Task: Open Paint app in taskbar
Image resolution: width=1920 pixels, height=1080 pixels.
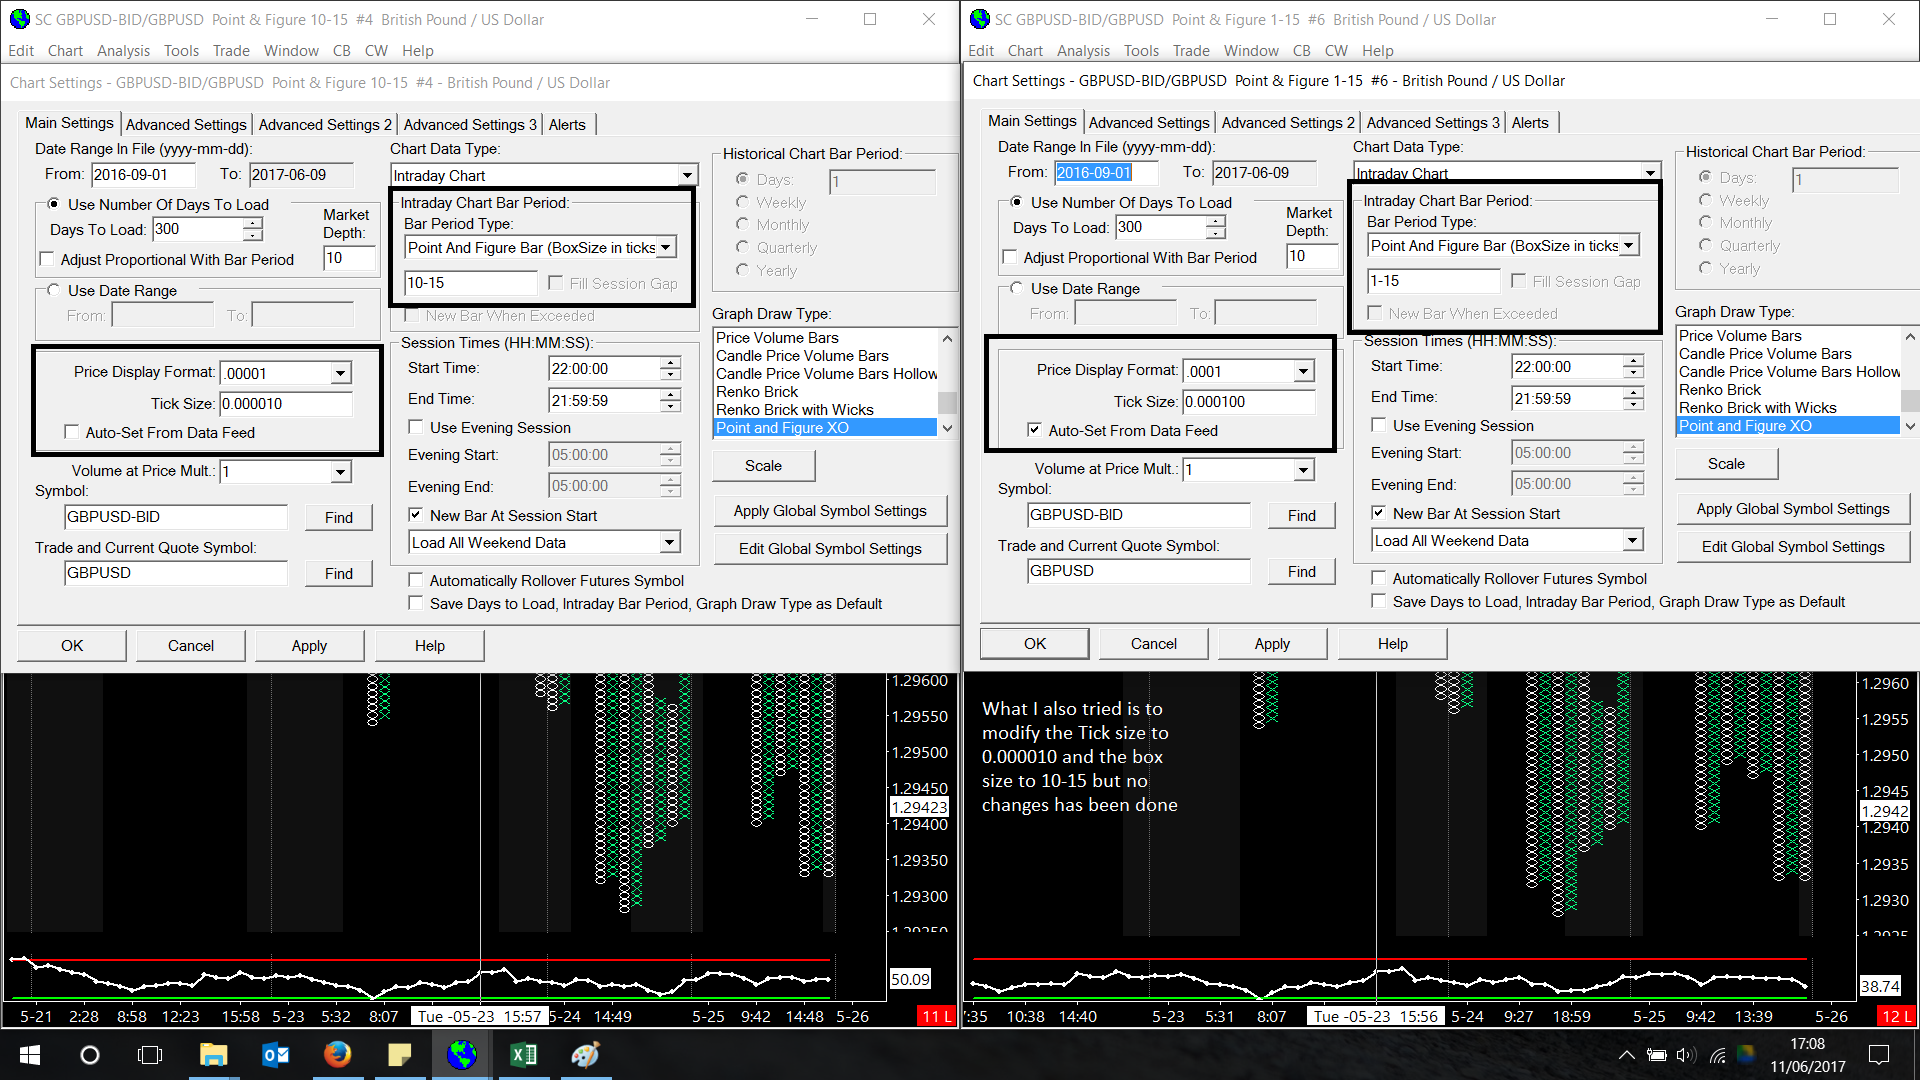Action: pyautogui.click(x=585, y=1055)
